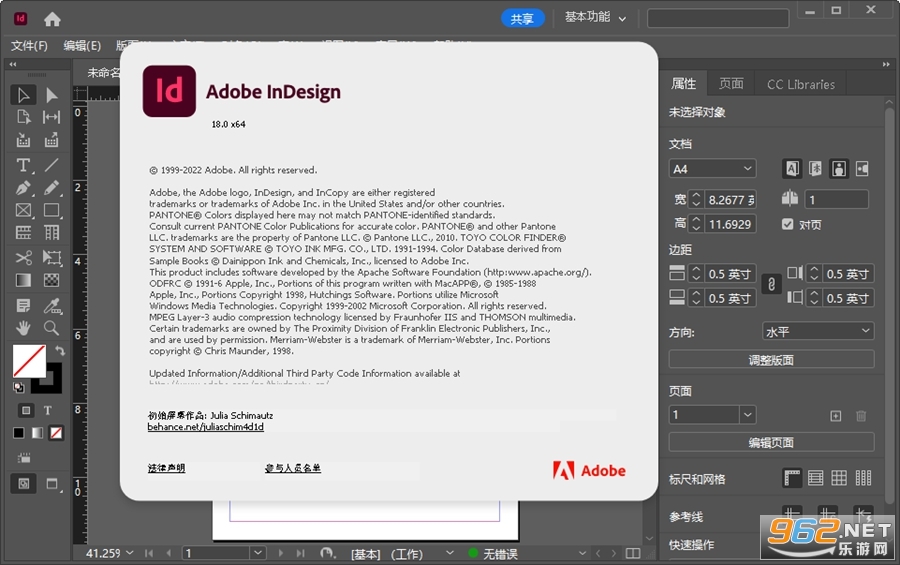Viewport: 900px width, 565px height.
Task: Switch to the CC Libraries tab
Action: tap(801, 84)
